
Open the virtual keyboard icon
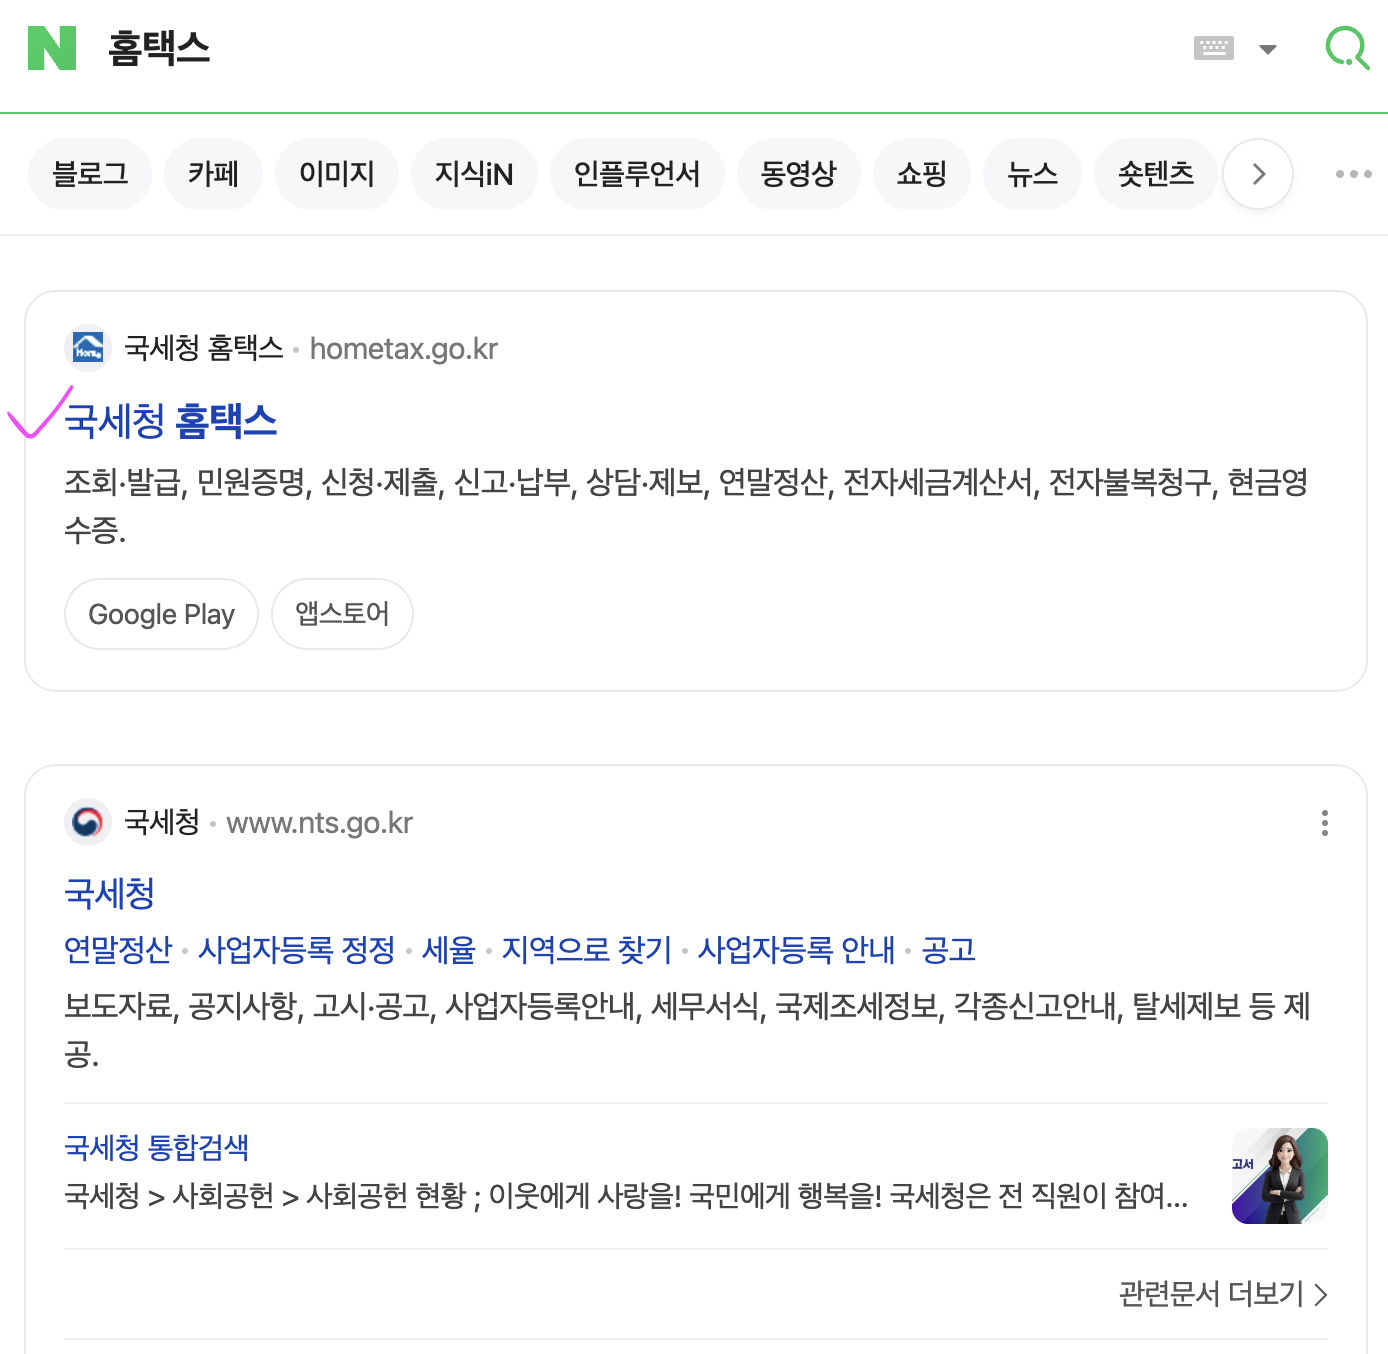click(1214, 48)
